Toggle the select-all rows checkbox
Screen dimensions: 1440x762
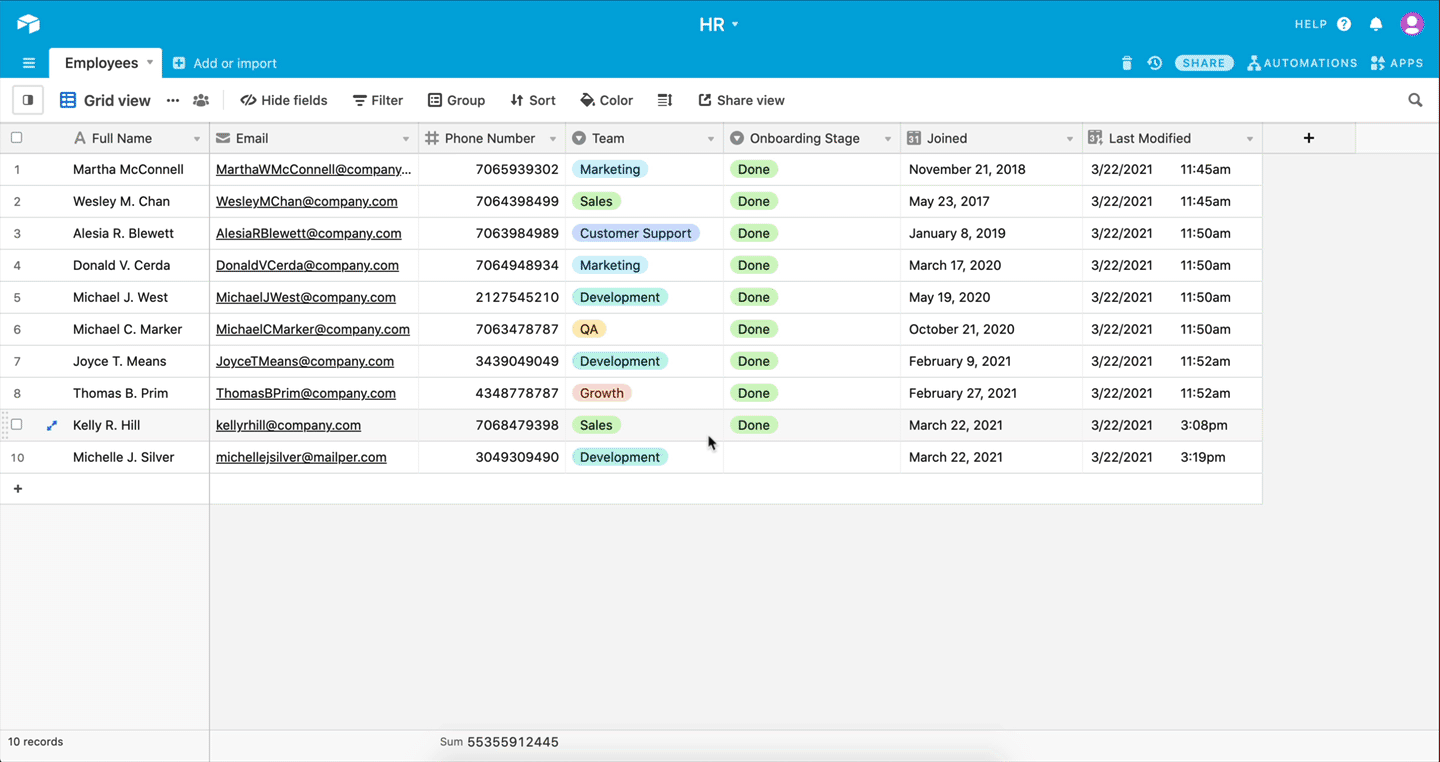(x=16, y=138)
